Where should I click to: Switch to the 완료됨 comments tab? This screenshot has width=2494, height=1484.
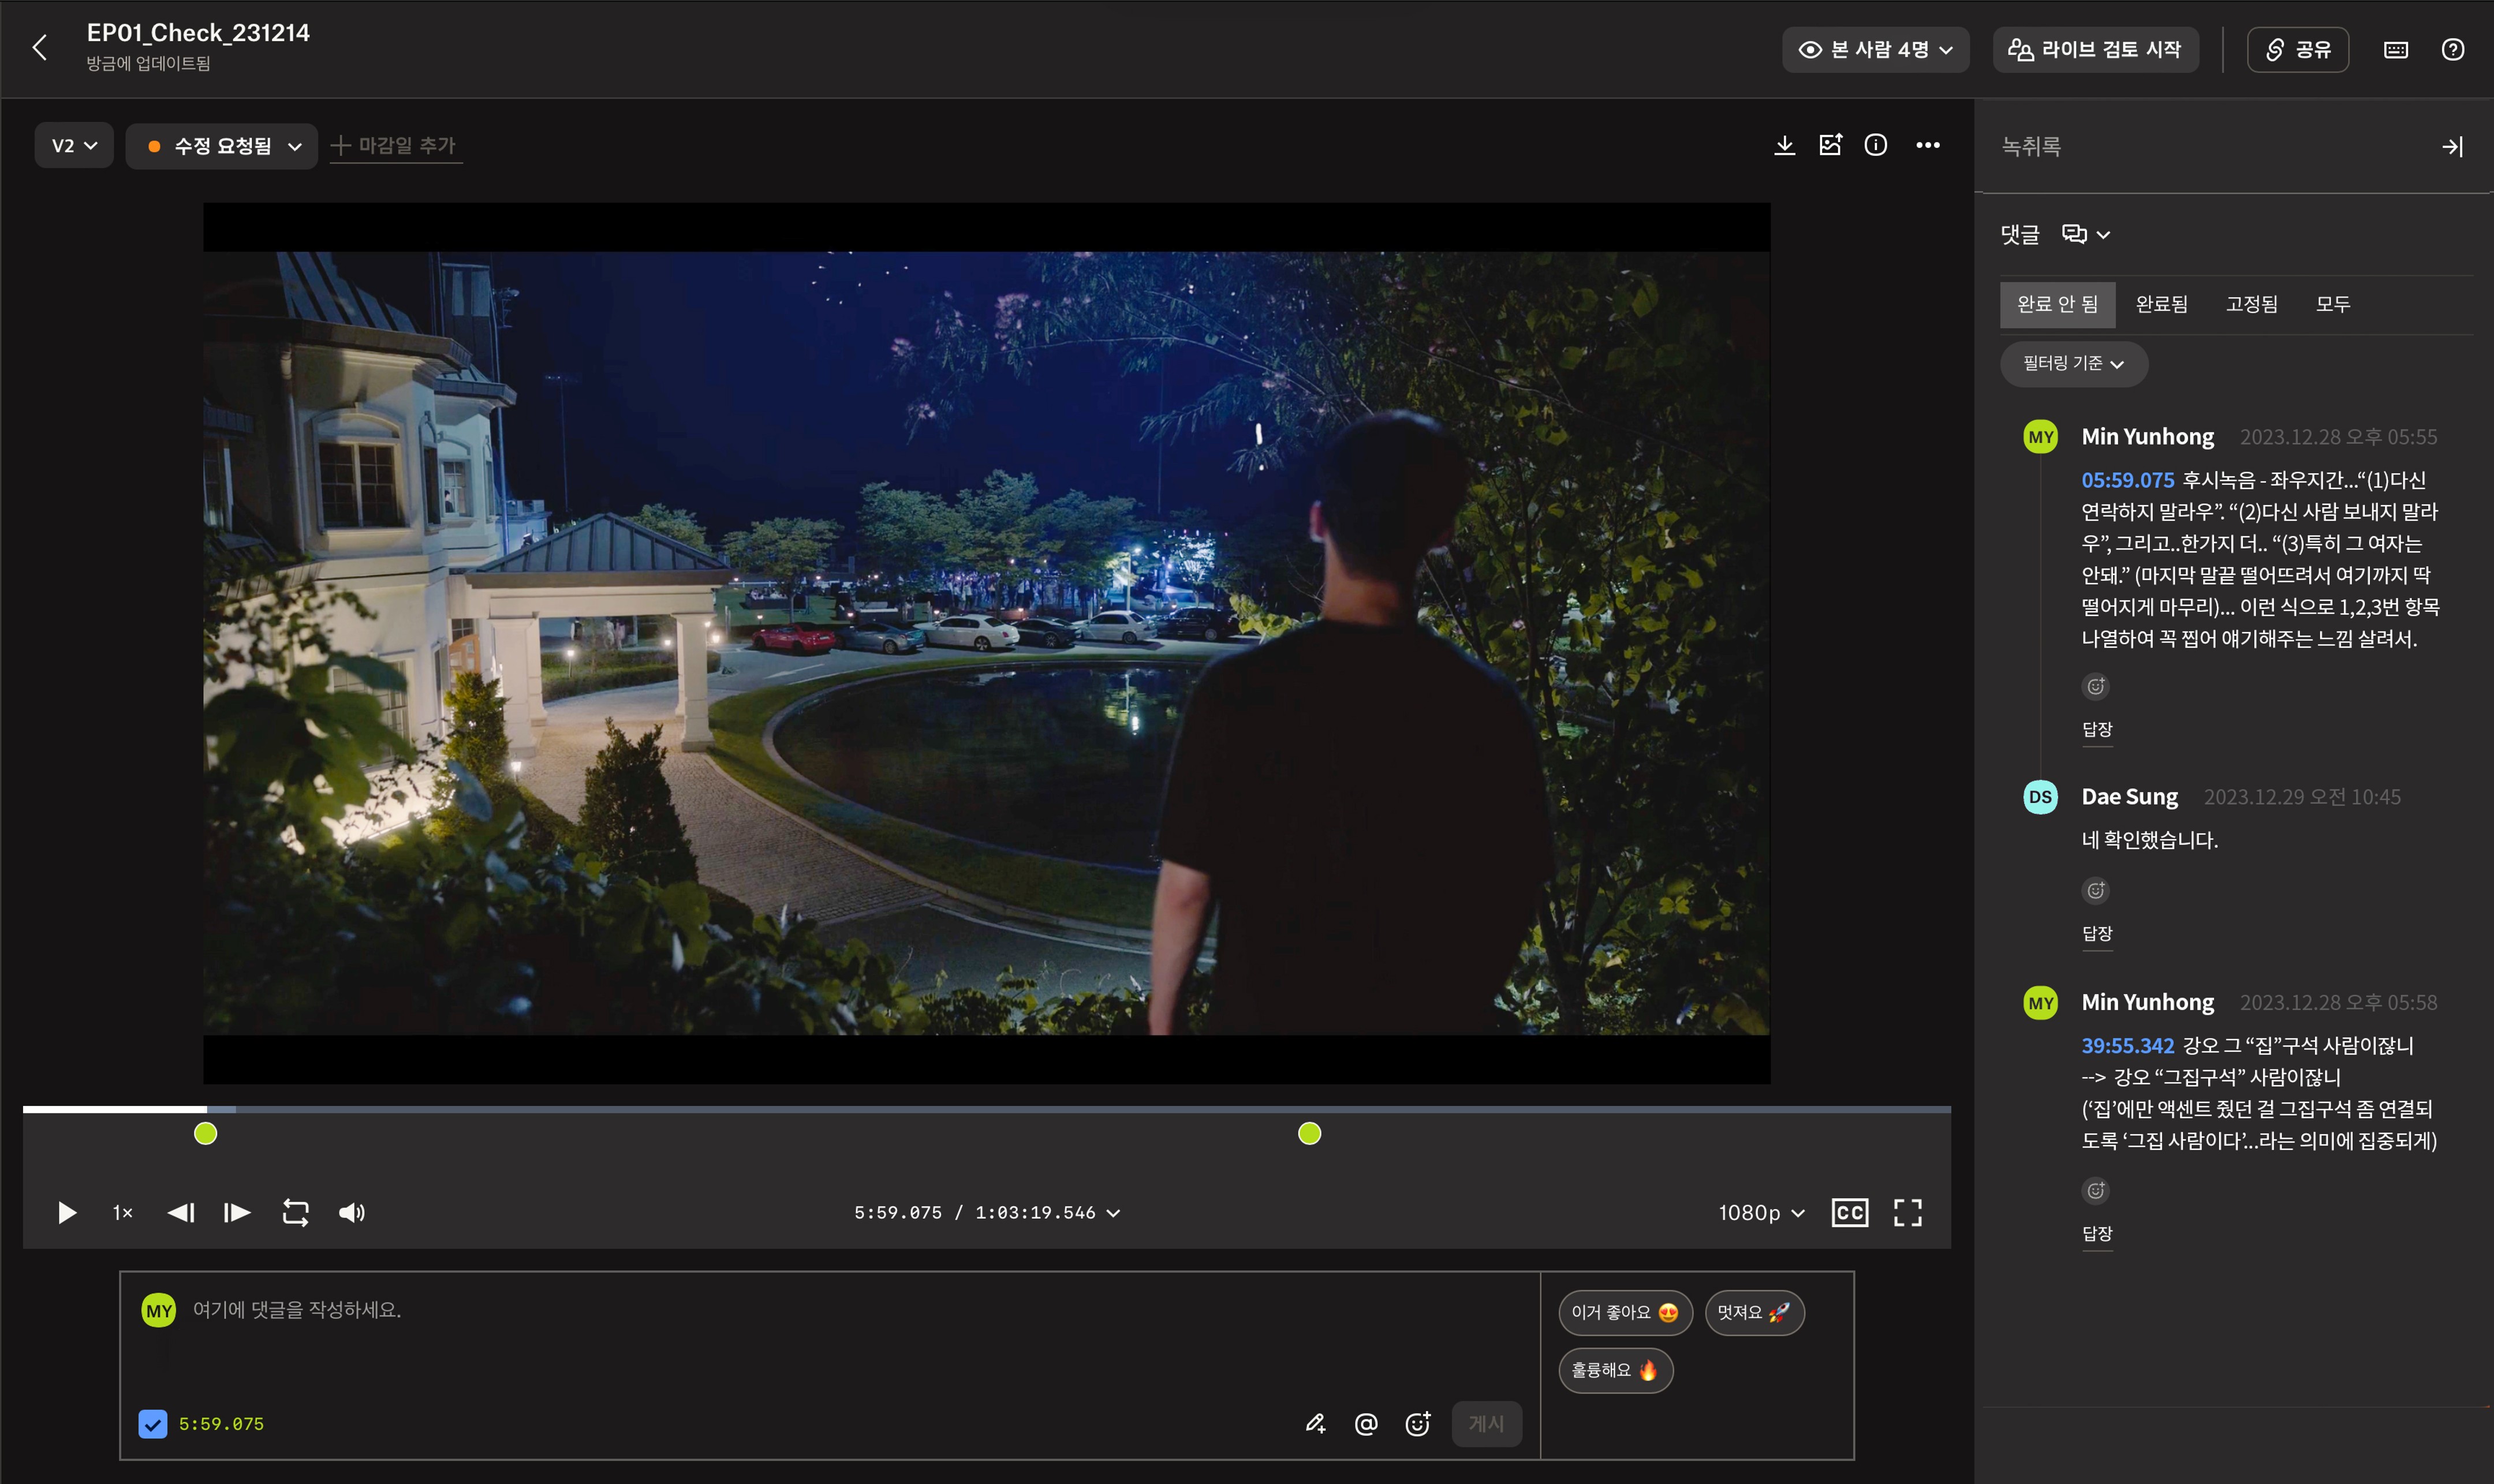(x=2161, y=304)
